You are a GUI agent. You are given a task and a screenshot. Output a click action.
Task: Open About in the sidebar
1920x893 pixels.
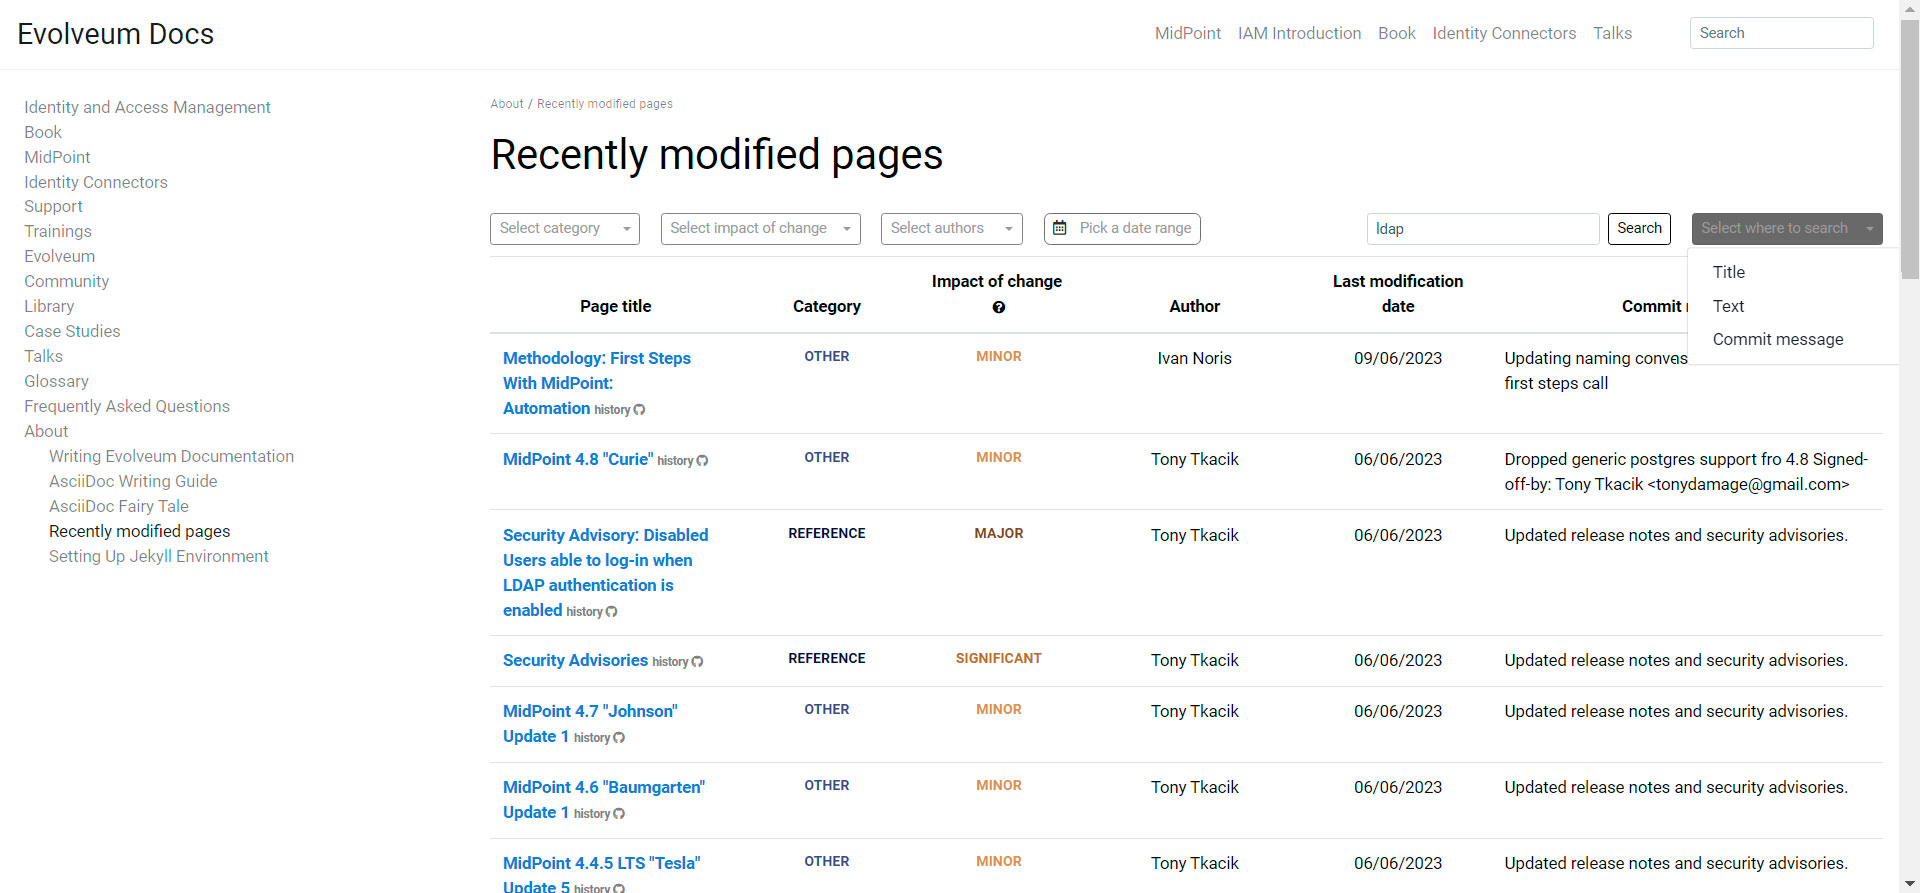tap(46, 431)
